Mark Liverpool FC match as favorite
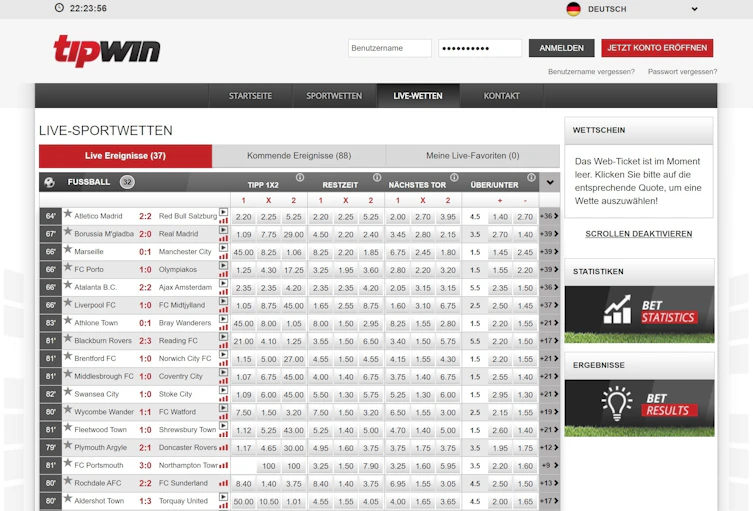753x511 pixels. (68, 304)
